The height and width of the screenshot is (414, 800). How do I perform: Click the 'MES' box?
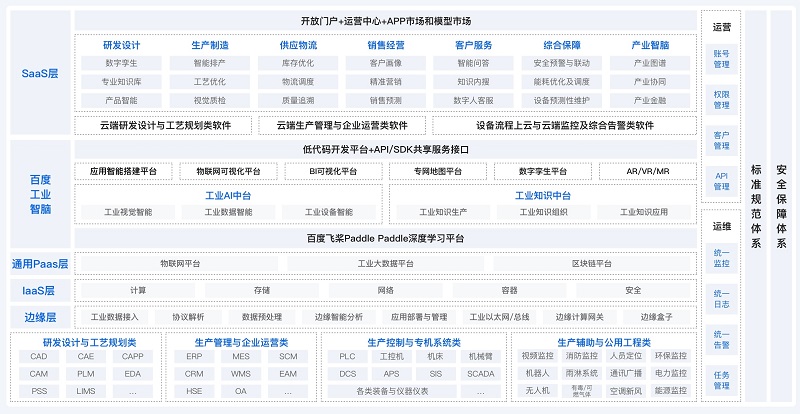tap(241, 357)
